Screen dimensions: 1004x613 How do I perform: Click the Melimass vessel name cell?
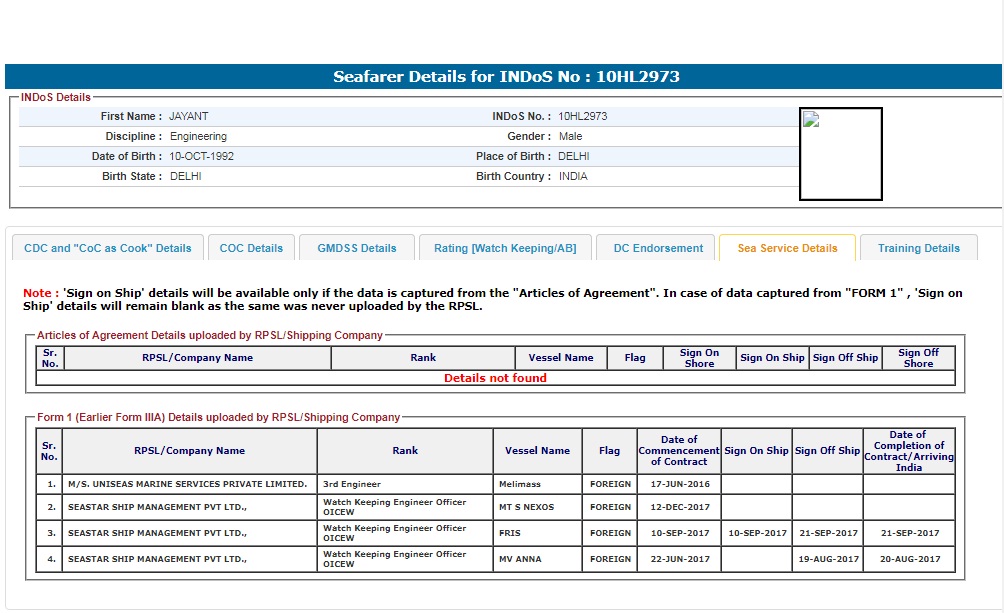tap(537, 484)
